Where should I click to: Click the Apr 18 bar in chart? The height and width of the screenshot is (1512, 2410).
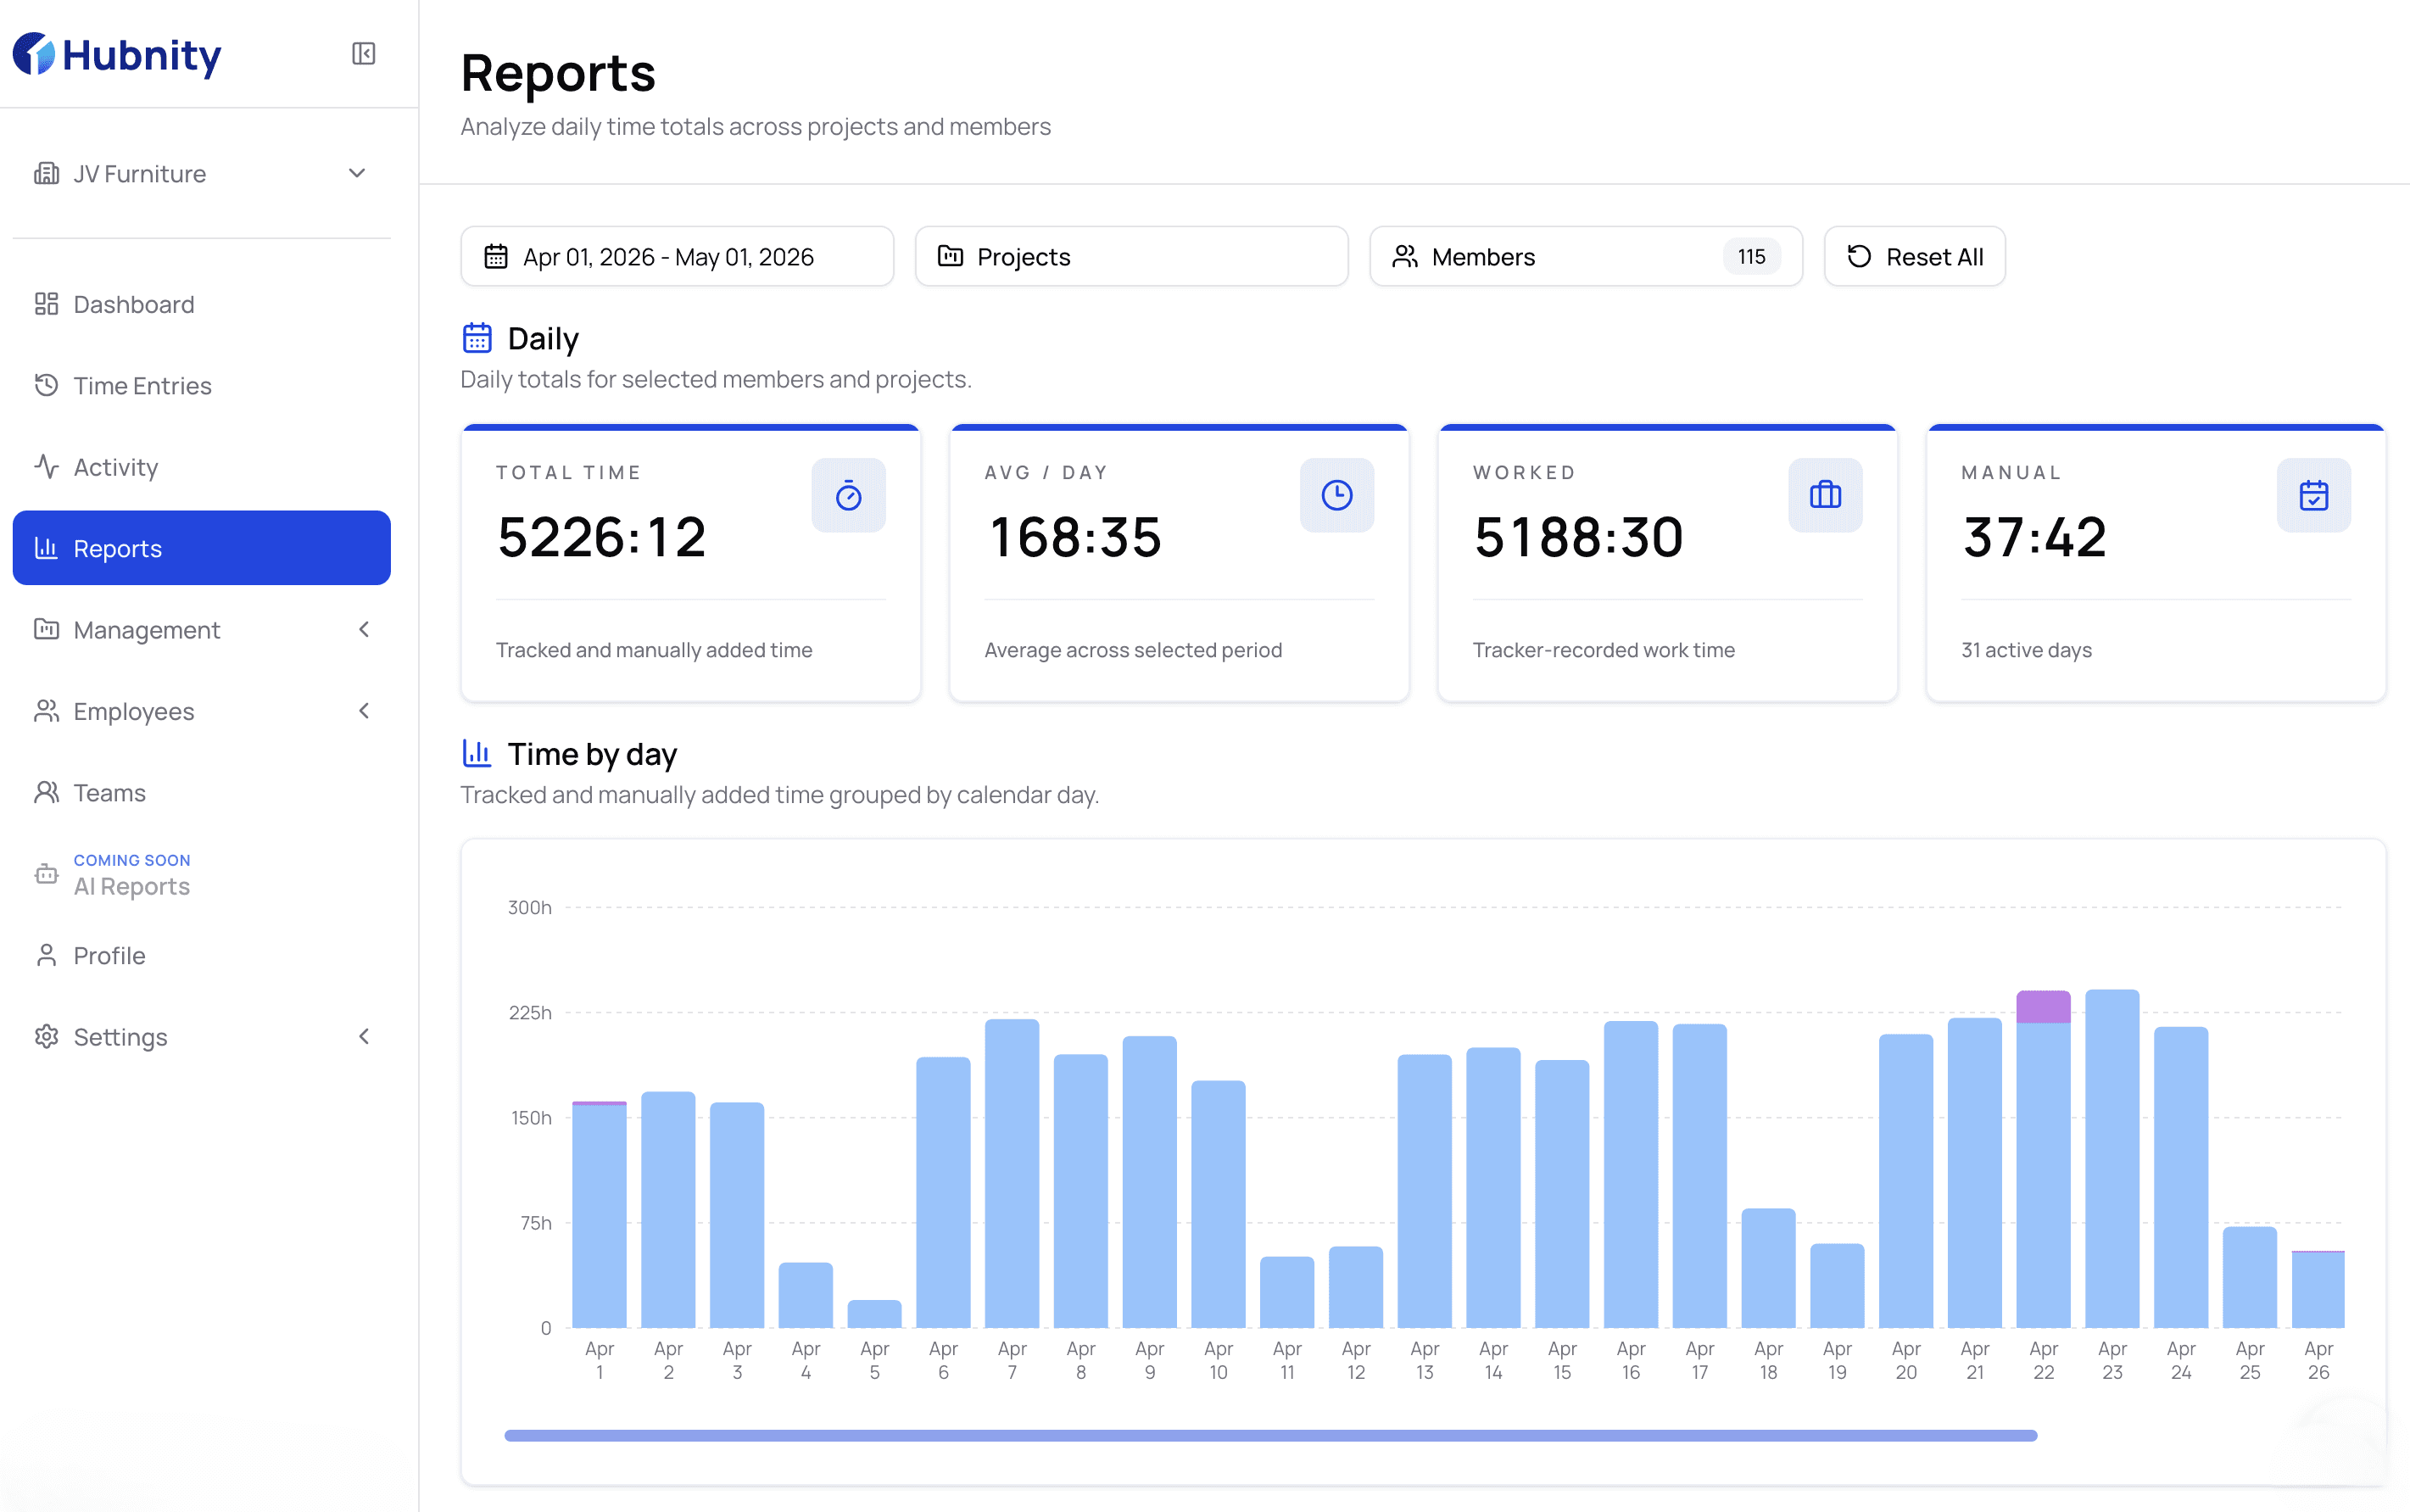pos(1768,1269)
